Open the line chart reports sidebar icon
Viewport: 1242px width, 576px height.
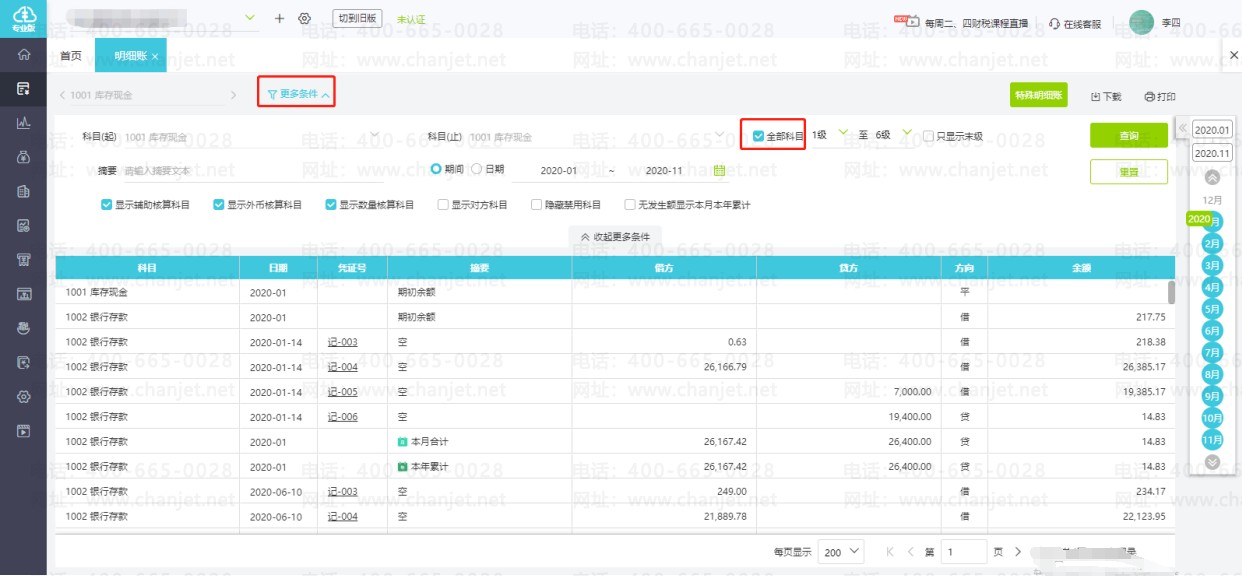(x=23, y=123)
